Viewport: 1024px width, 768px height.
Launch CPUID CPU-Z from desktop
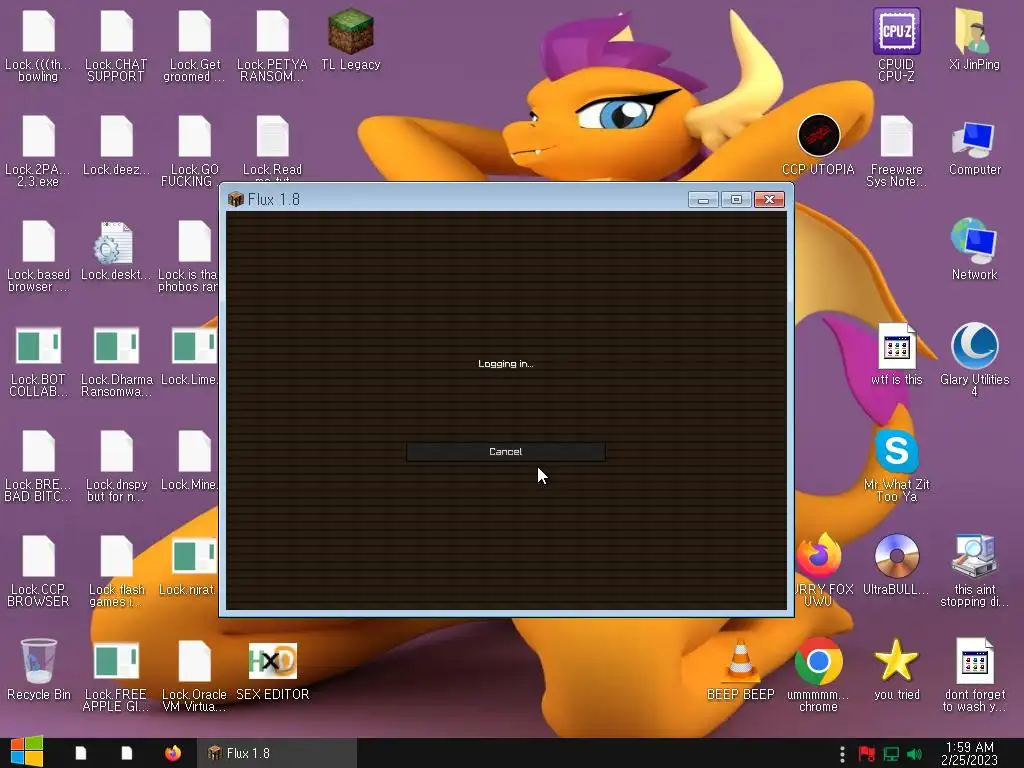pyautogui.click(x=896, y=44)
